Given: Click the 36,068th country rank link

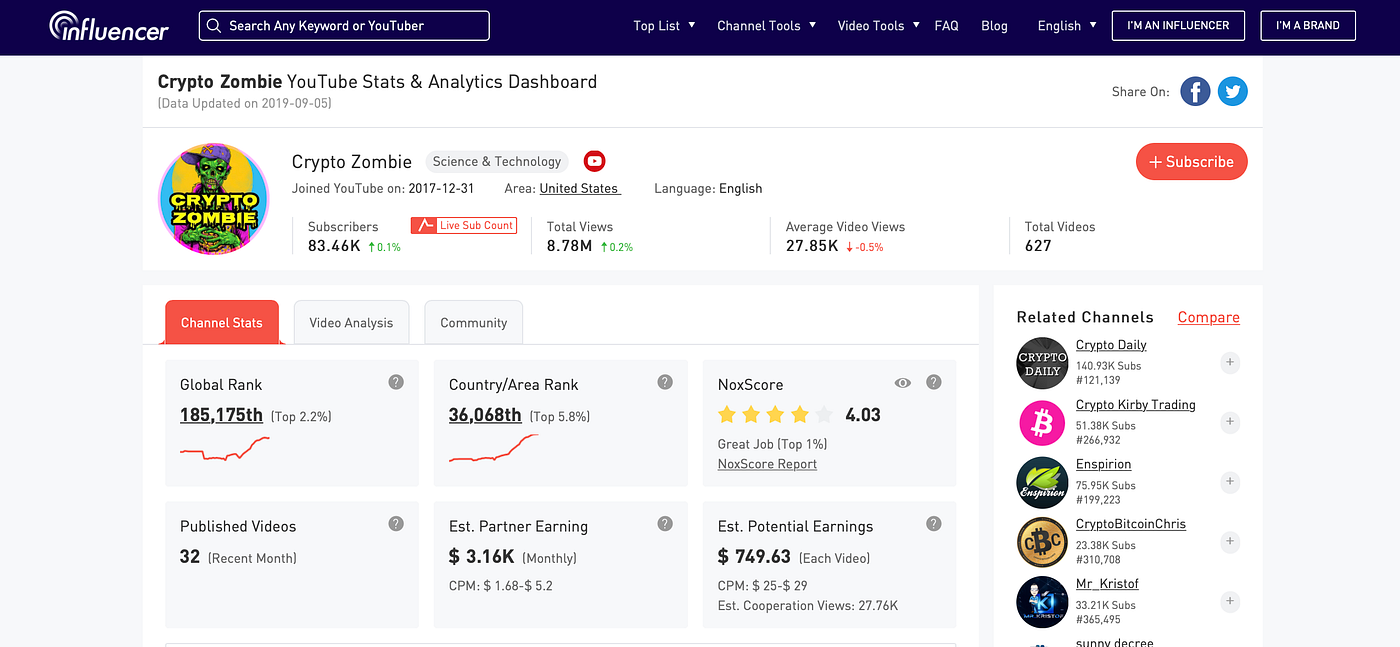Looking at the screenshot, I should [485, 415].
